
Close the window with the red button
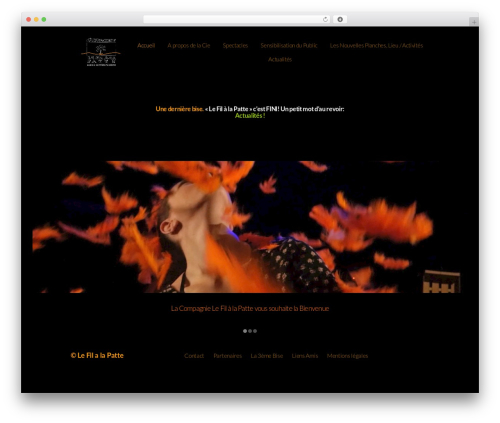point(29,19)
